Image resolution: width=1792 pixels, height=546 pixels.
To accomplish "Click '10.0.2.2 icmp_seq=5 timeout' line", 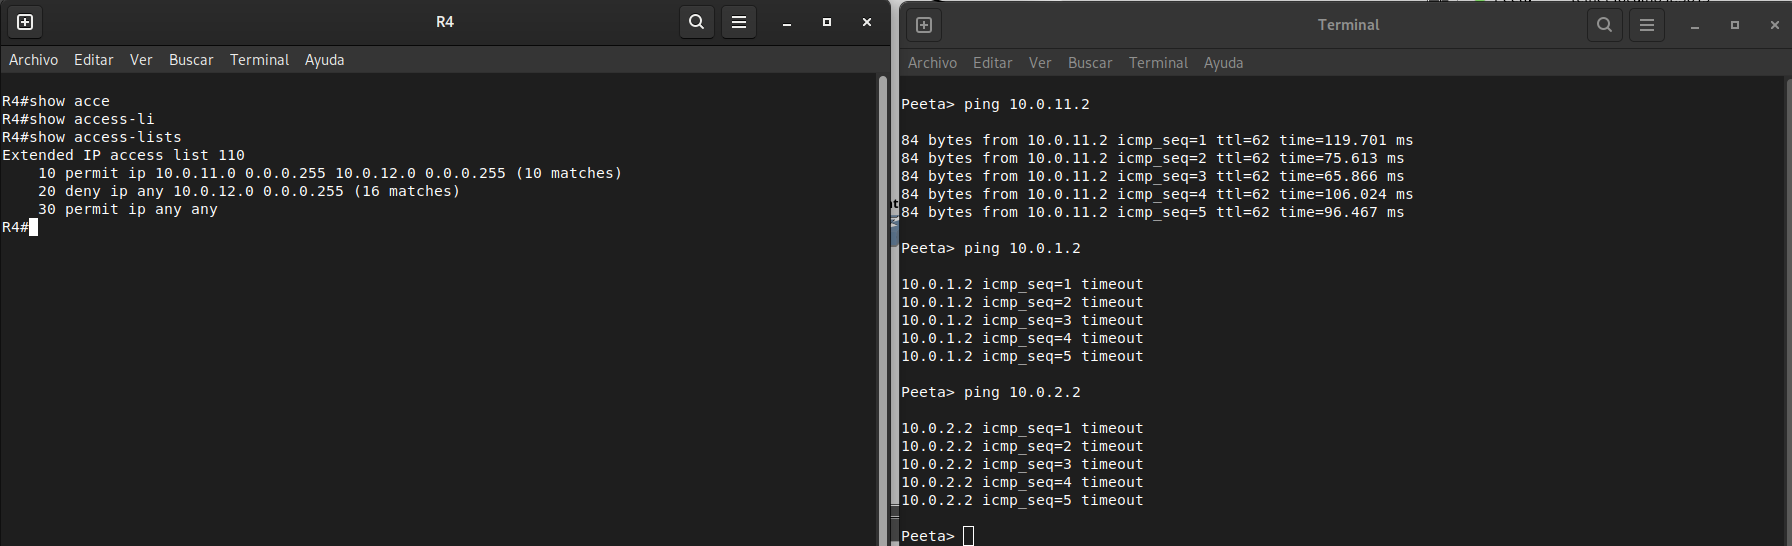I will click(x=1022, y=500).
